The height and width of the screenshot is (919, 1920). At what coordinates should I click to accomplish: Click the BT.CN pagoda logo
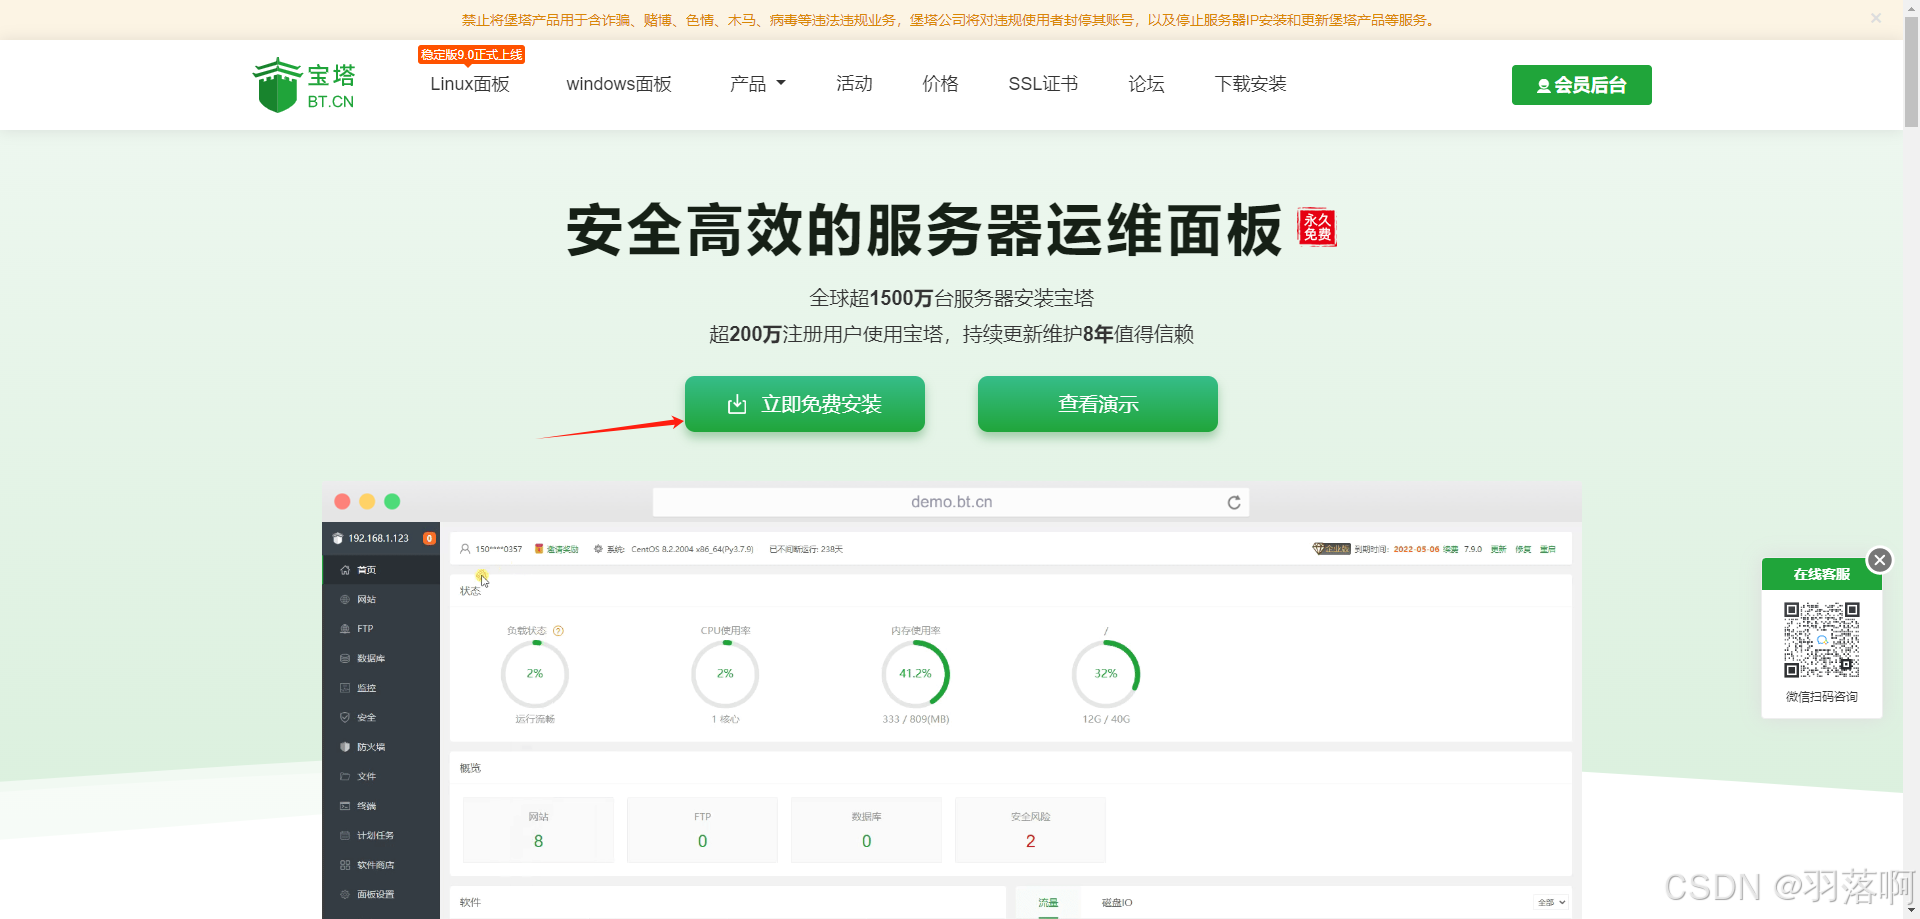[x=304, y=85]
